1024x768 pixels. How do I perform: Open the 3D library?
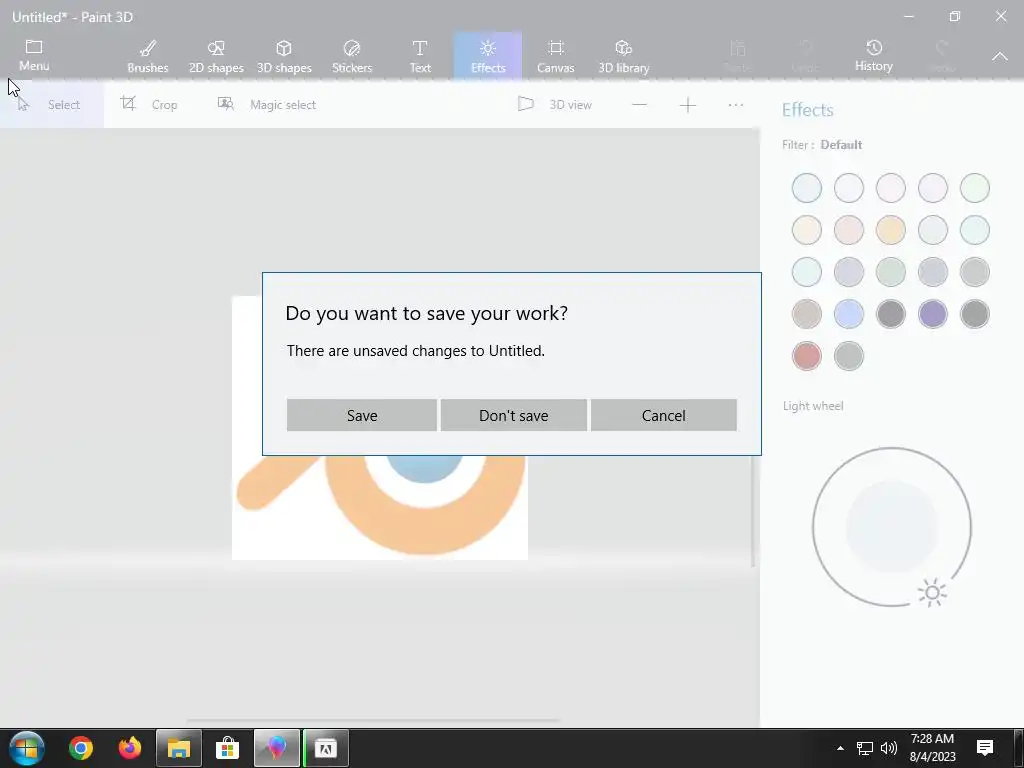coord(624,56)
